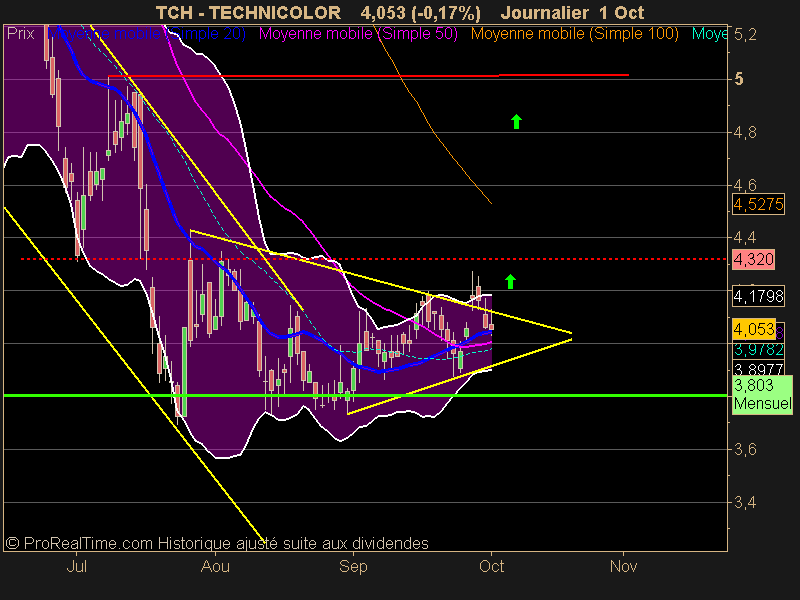The image size is (800, 600).
Task: Click the 'Oct' date axis label
Action: point(491,566)
